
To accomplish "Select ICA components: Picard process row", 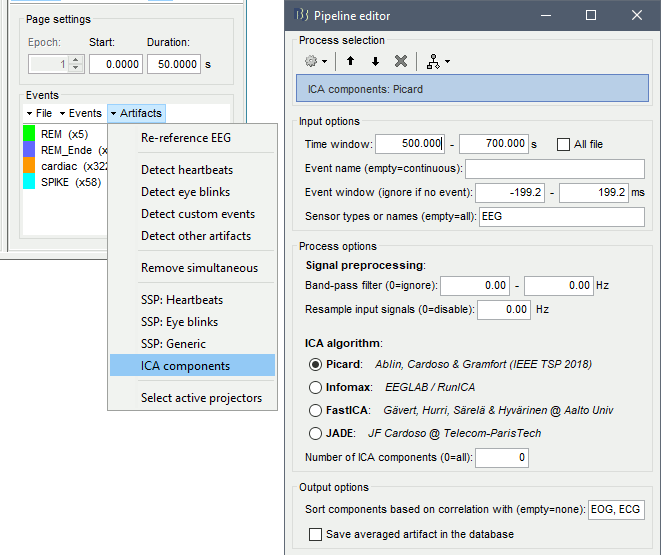I will click(x=472, y=88).
